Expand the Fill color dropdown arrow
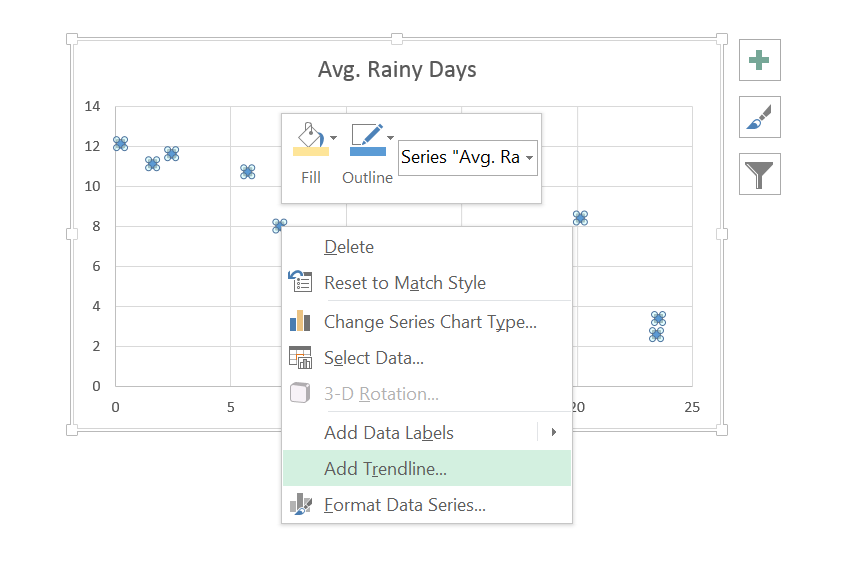853x561 pixels. (x=333, y=137)
